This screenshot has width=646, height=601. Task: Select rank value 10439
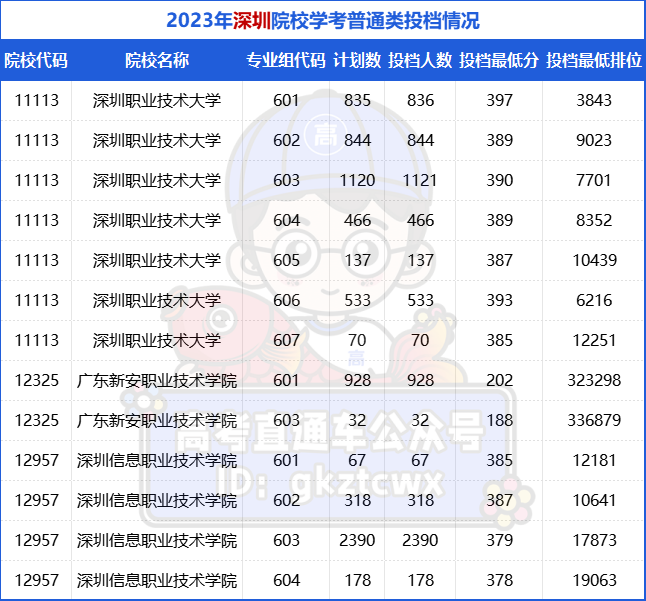click(595, 260)
